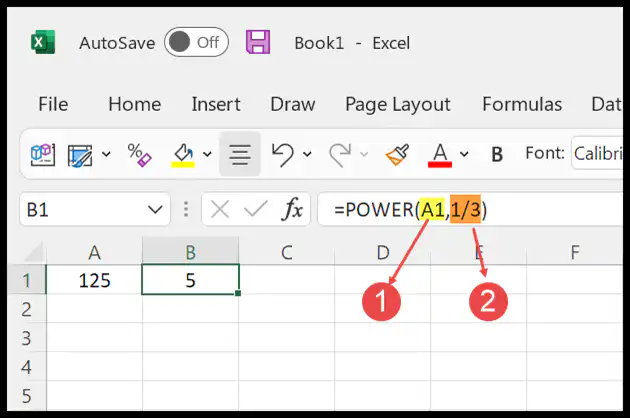
Task: Open the fill color dropdown arrow
Action: (207, 154)
